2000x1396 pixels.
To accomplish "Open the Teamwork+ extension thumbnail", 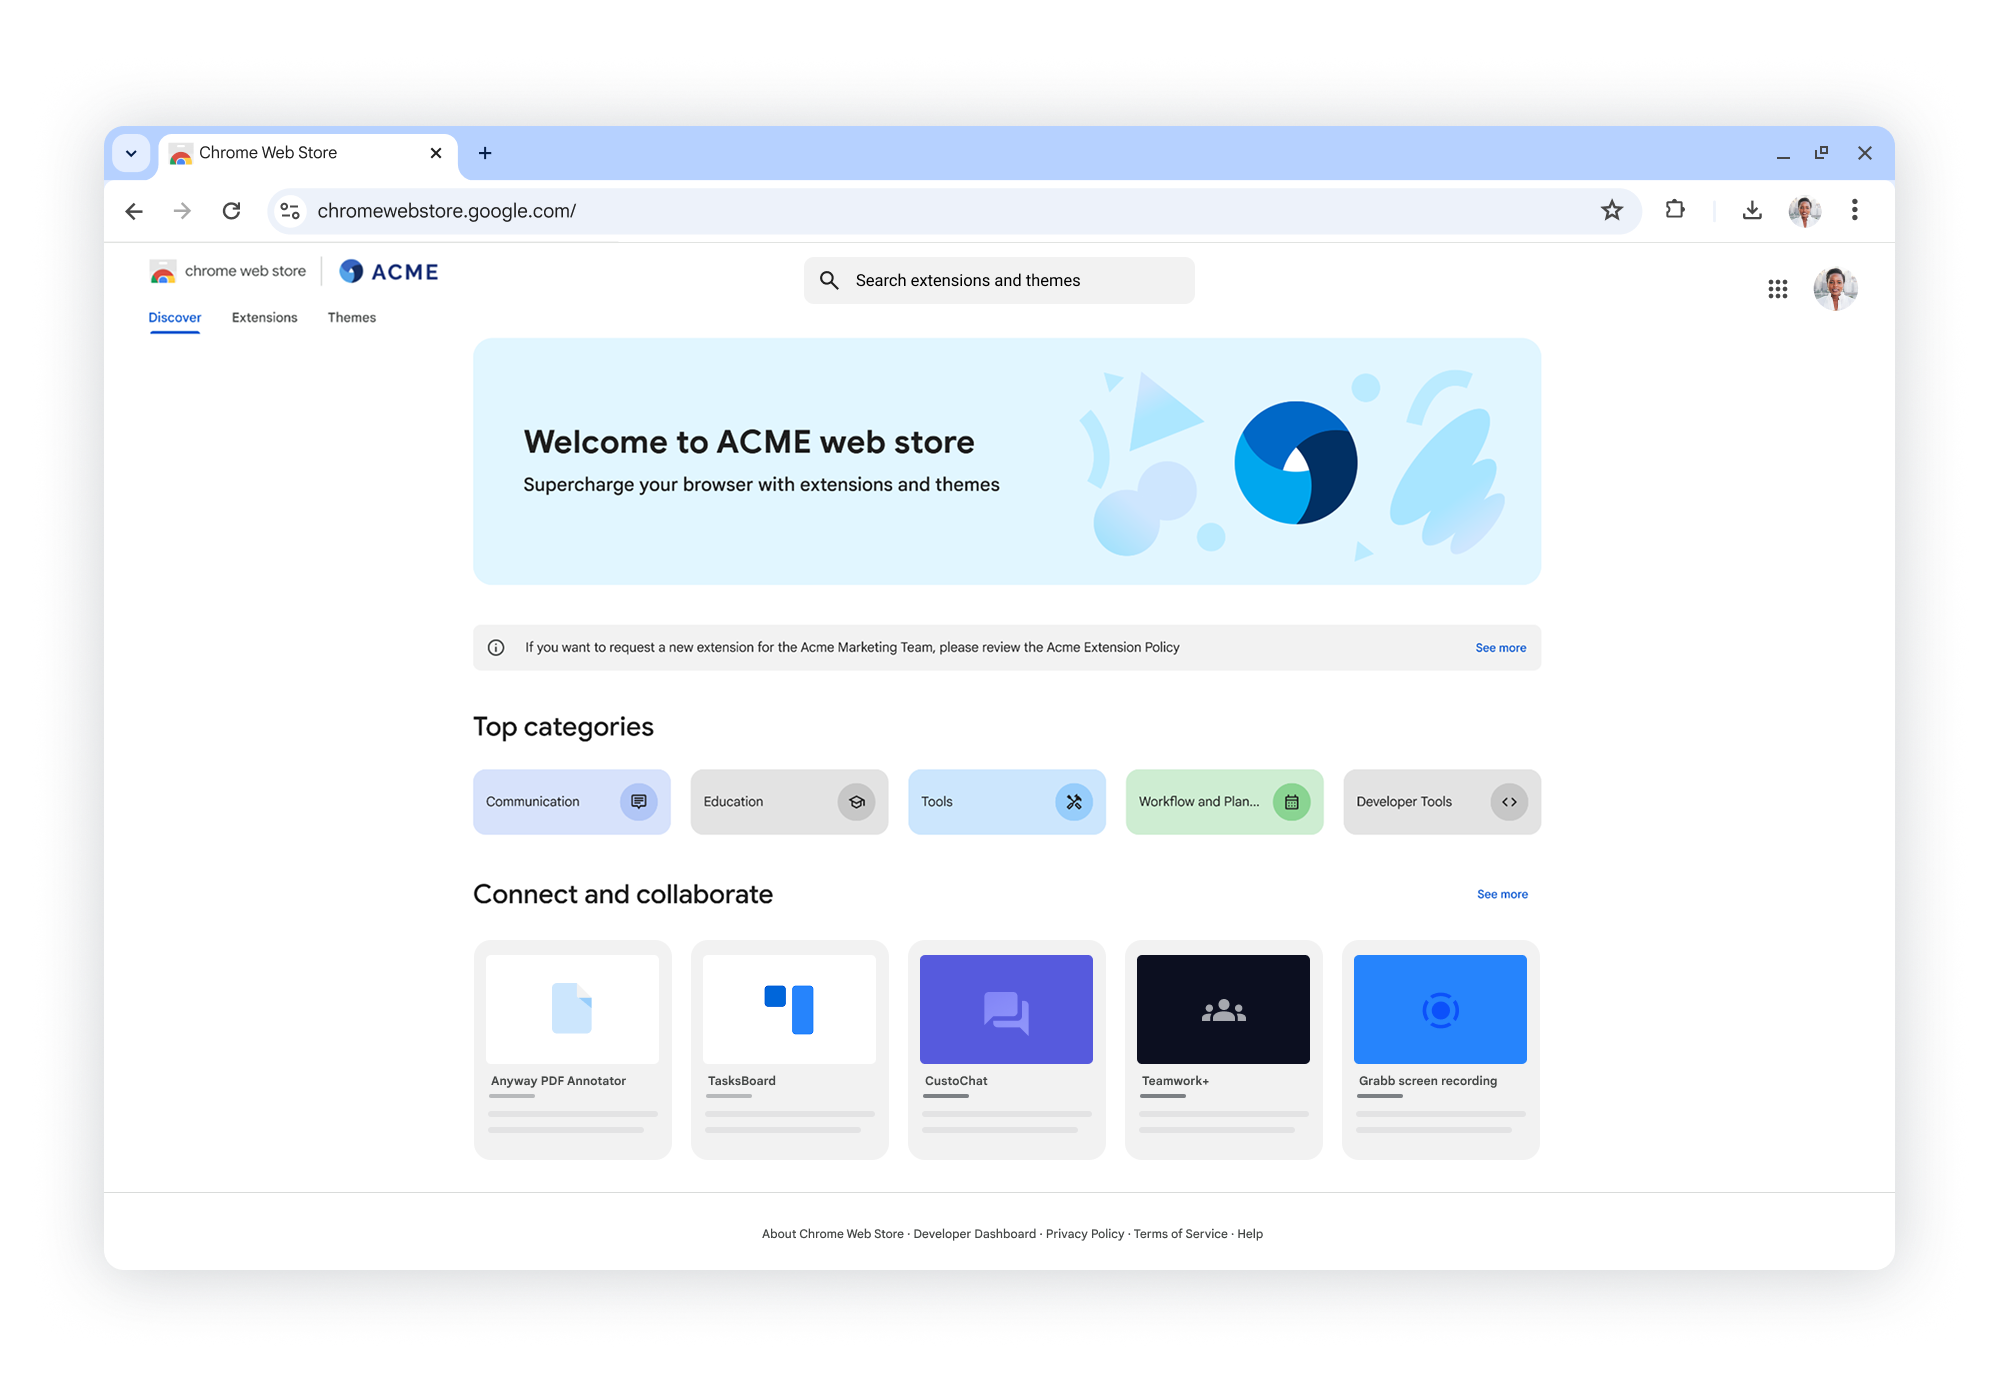I will (1223, 1009).
